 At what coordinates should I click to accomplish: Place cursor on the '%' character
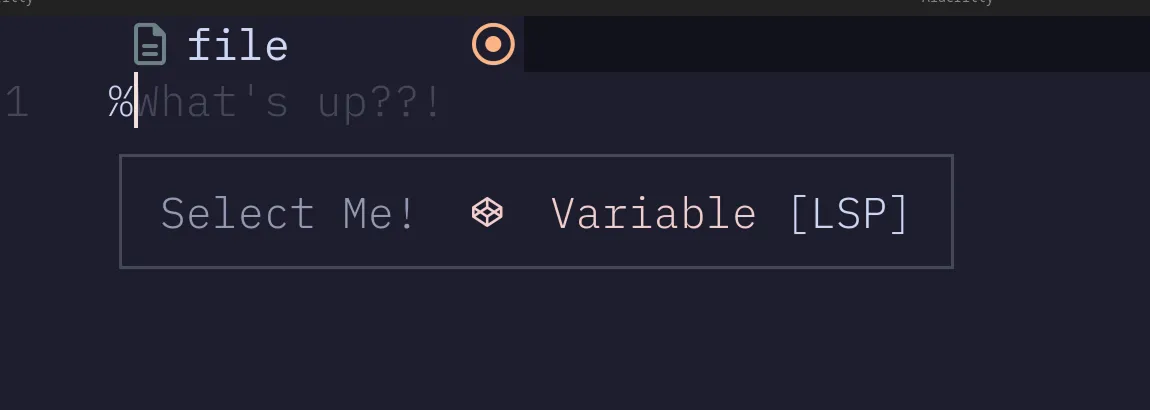120,103
